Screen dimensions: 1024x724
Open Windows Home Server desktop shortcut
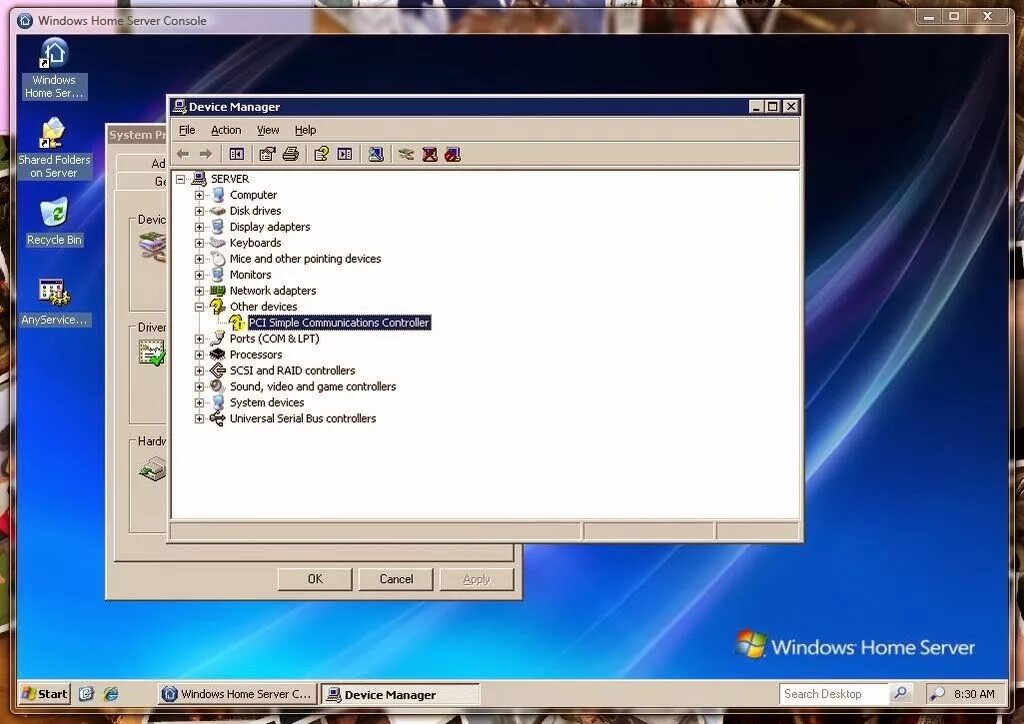[54, 69]
